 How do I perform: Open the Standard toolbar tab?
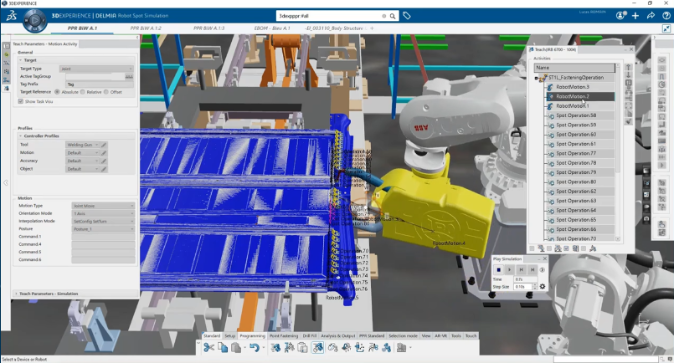pyautogui.click(x=211, y=336)
